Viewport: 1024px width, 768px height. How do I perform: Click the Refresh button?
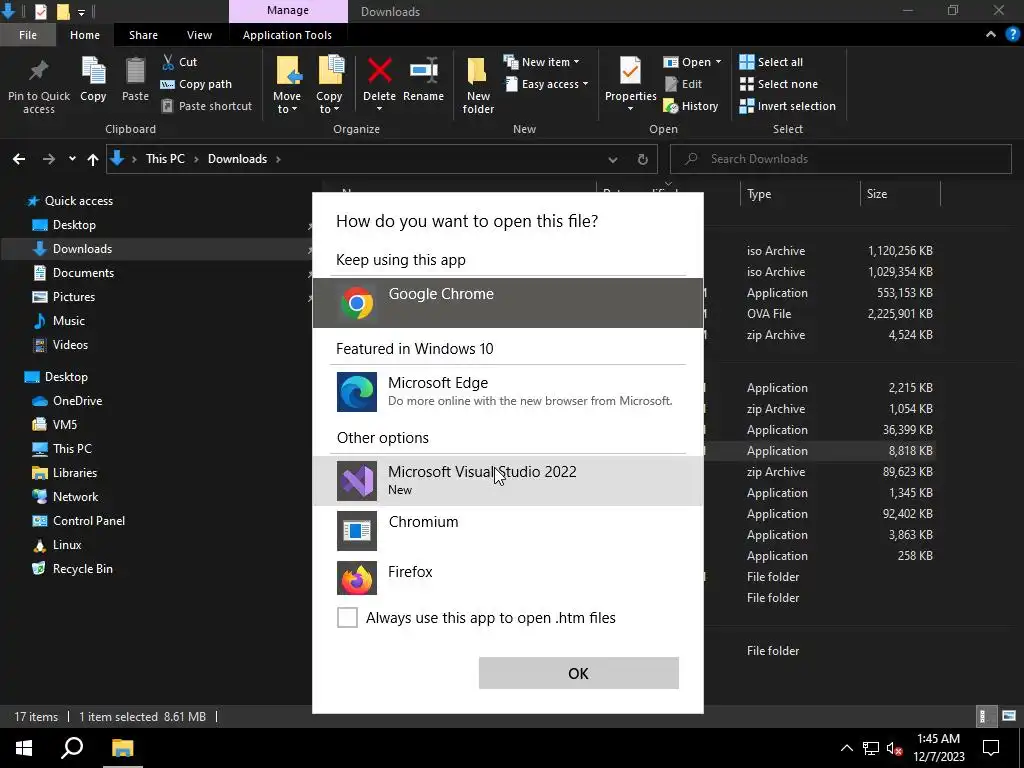(643, 159)
